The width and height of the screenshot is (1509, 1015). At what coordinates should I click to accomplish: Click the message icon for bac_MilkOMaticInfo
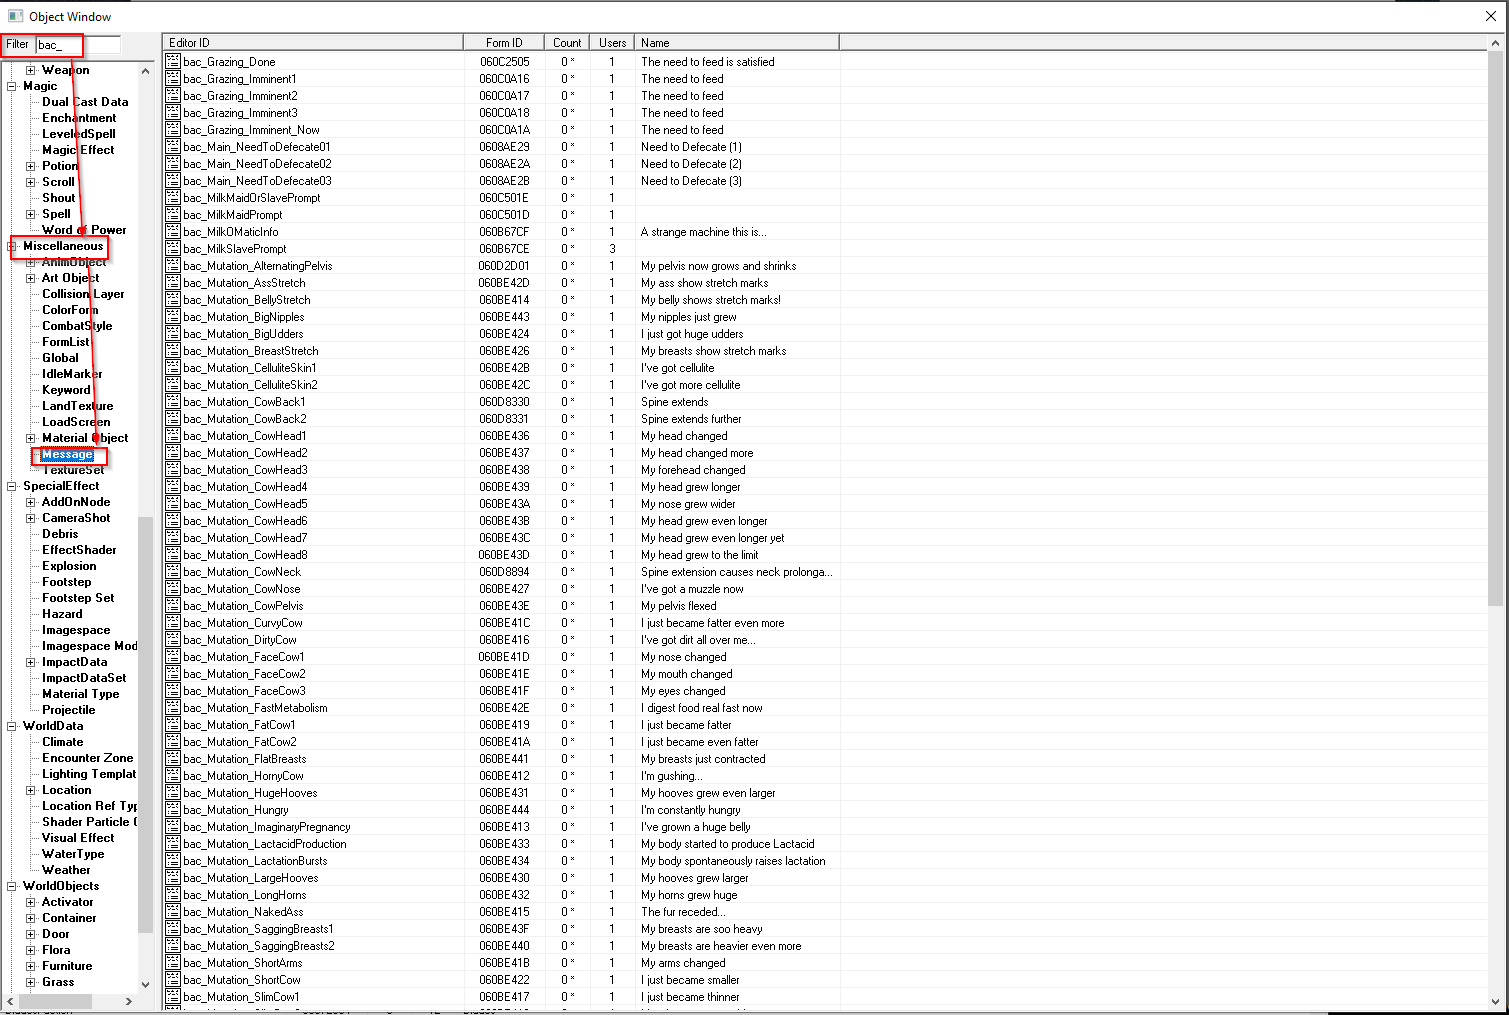pyautogui.click(x=173, y=232)
